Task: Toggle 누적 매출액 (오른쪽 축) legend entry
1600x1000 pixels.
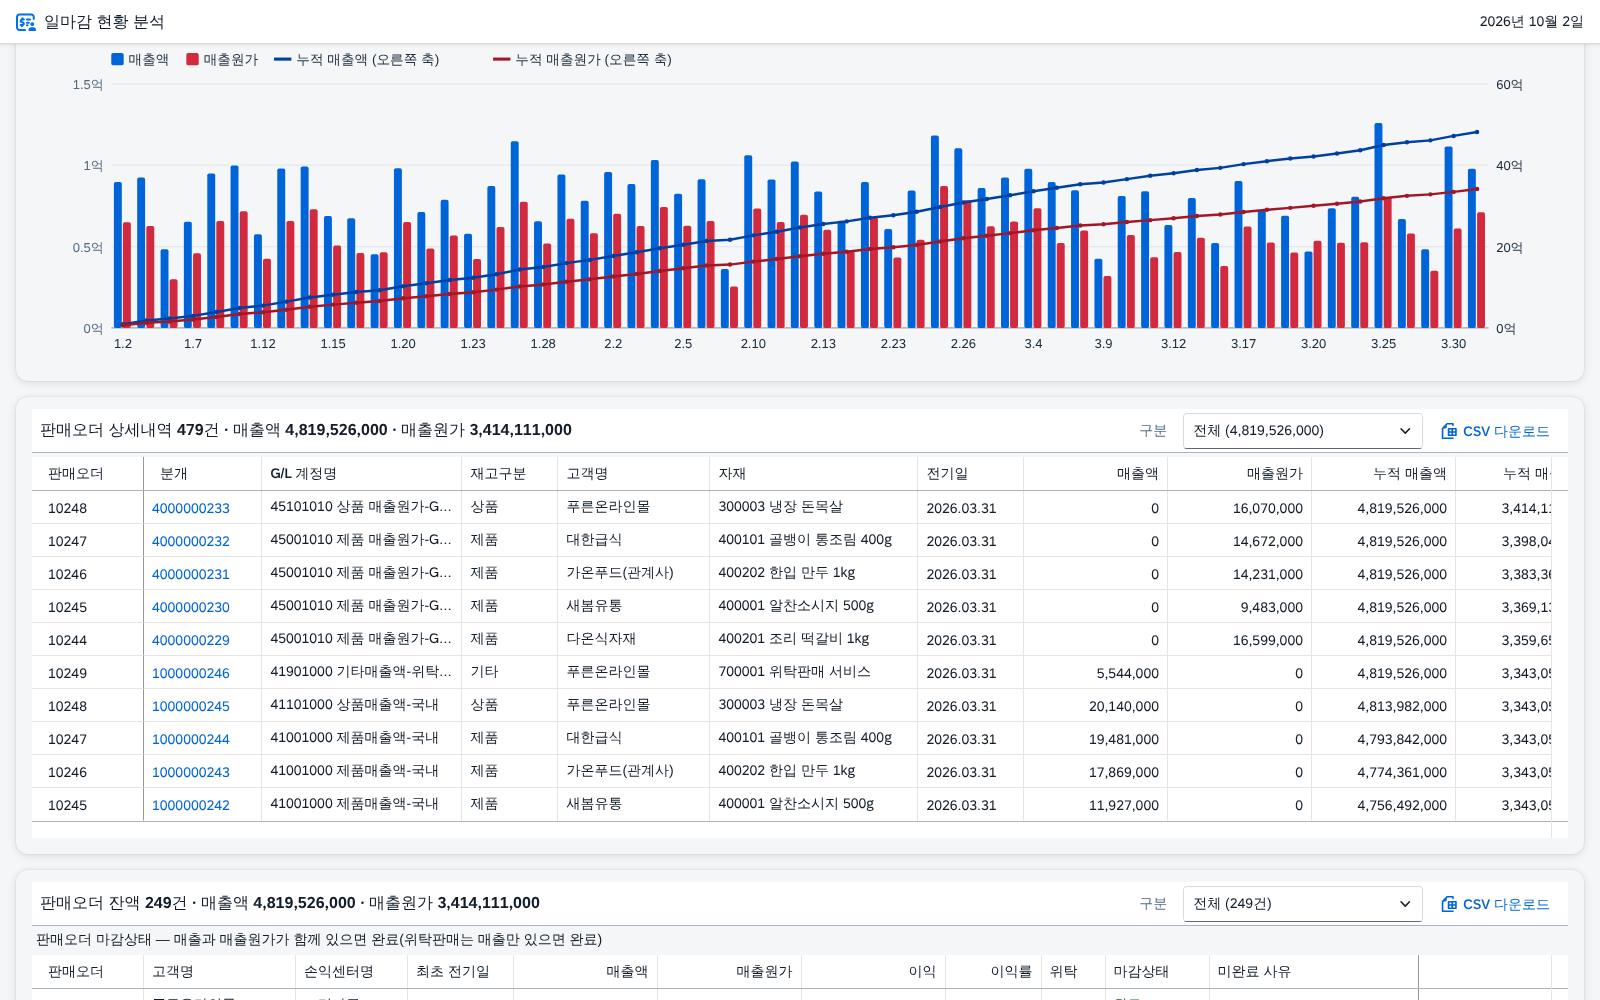Action: point(357,59)
